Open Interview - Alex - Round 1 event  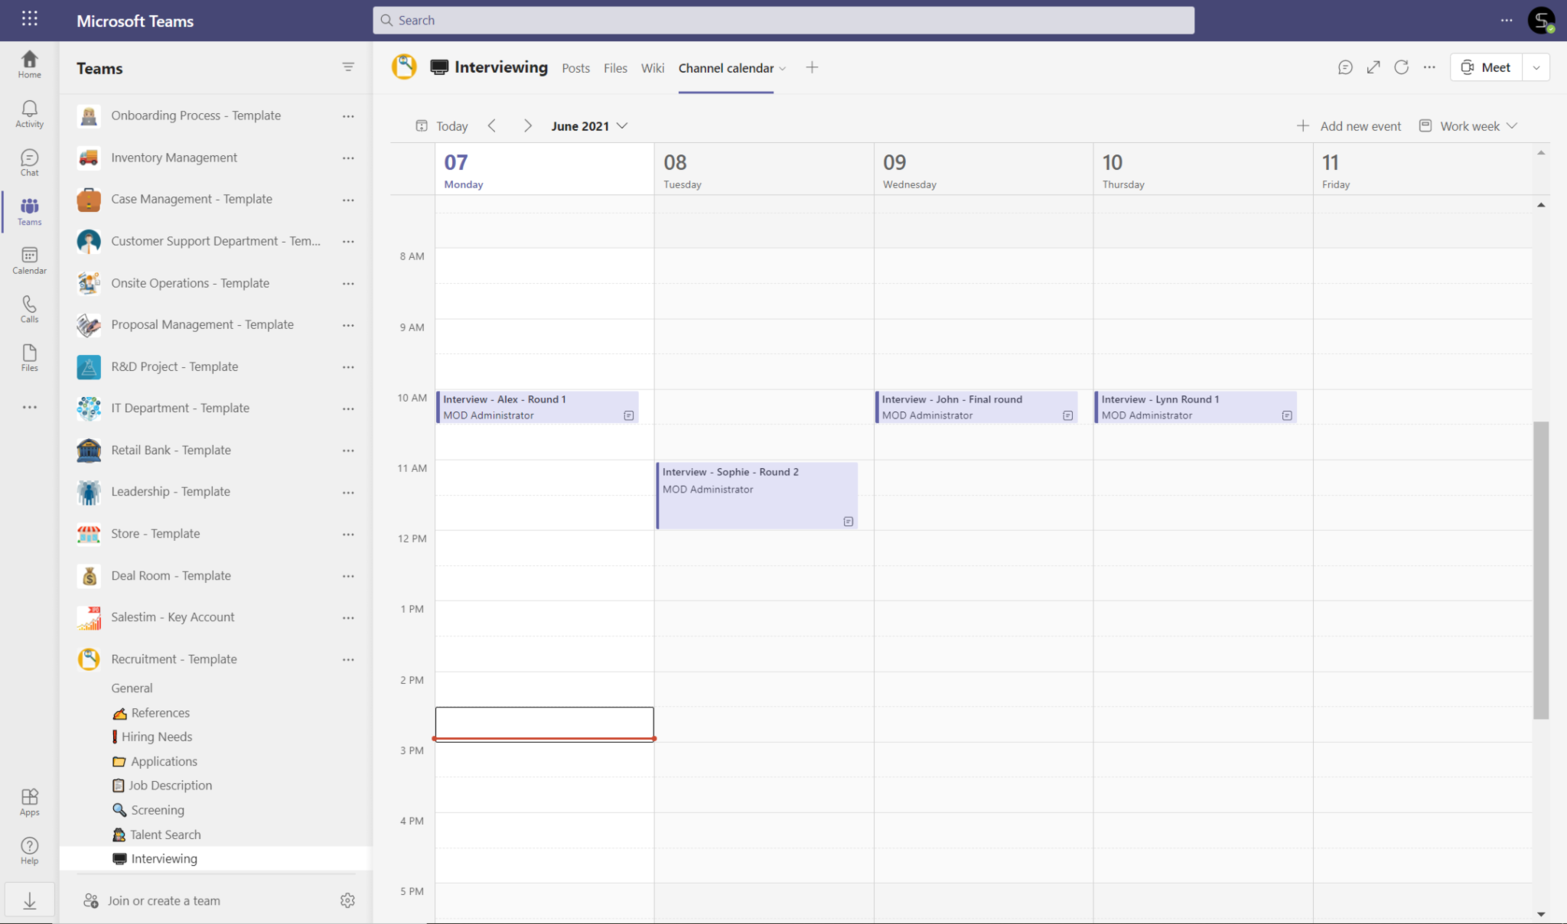tap(538, 407)
